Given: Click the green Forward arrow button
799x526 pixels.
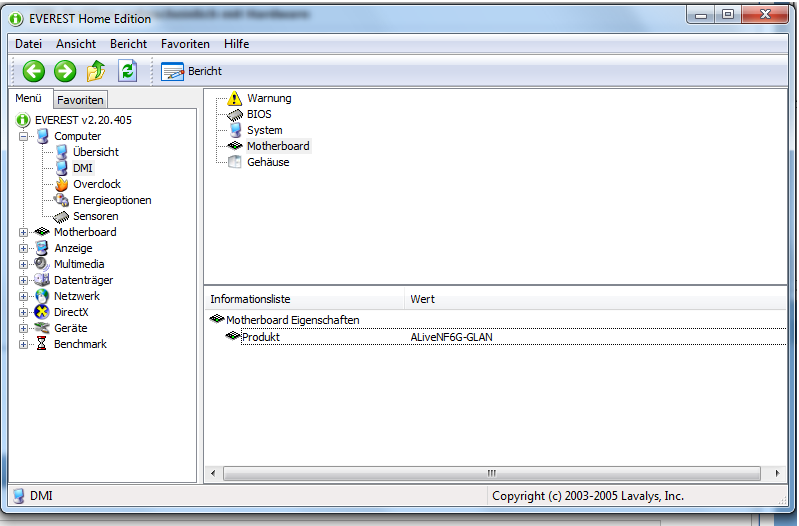Looking at the screenshot, I should 65,71.
